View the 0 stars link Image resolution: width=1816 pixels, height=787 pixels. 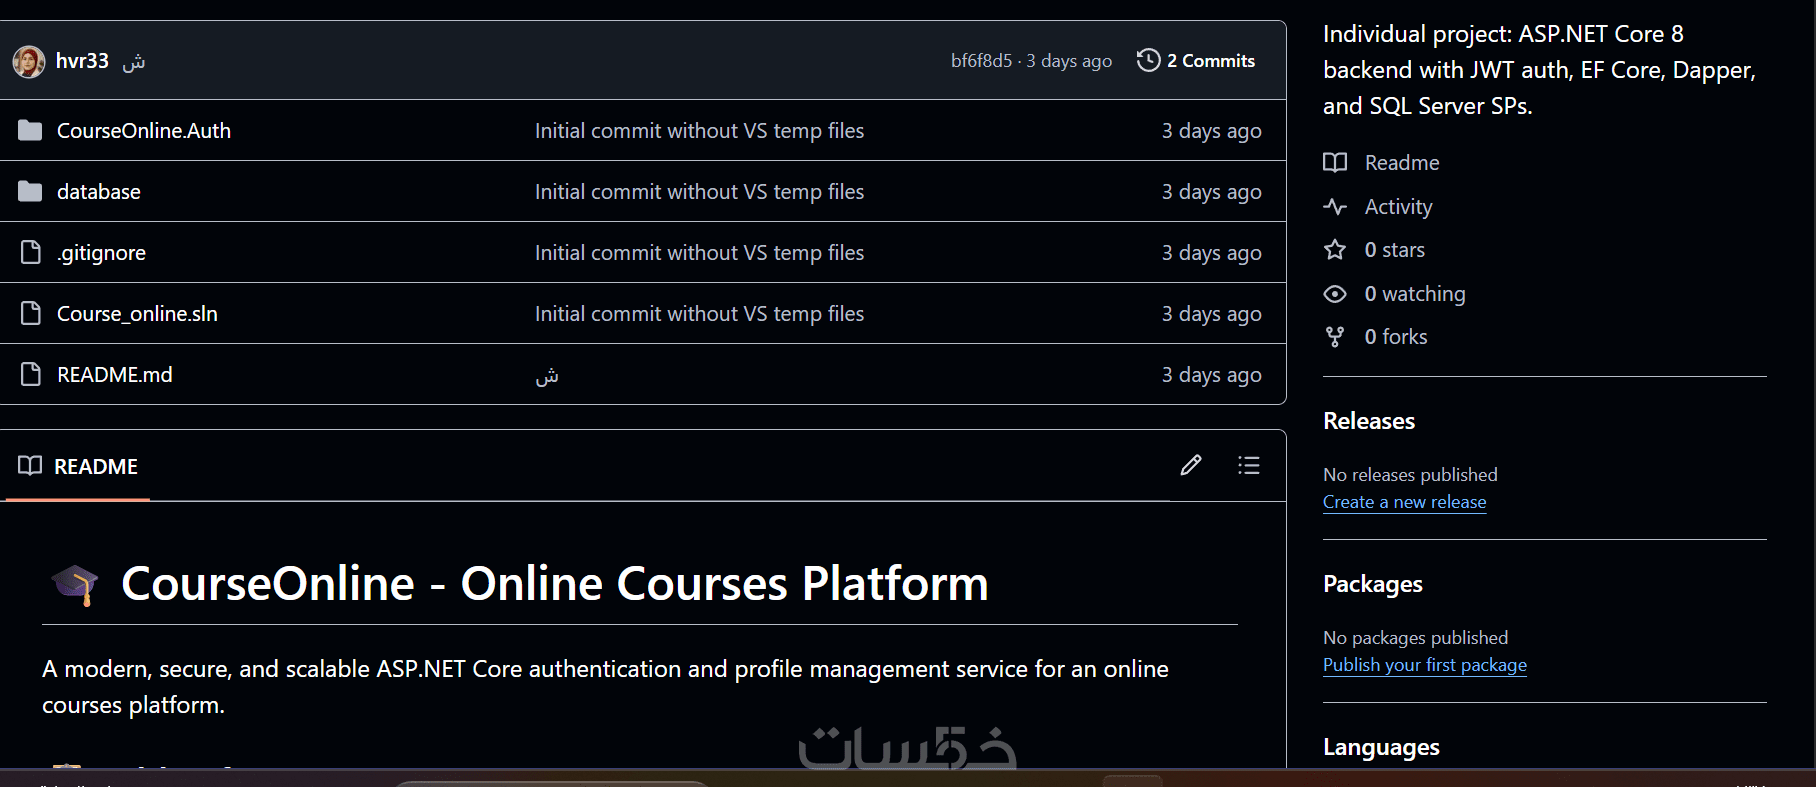tap(1395, 250)
